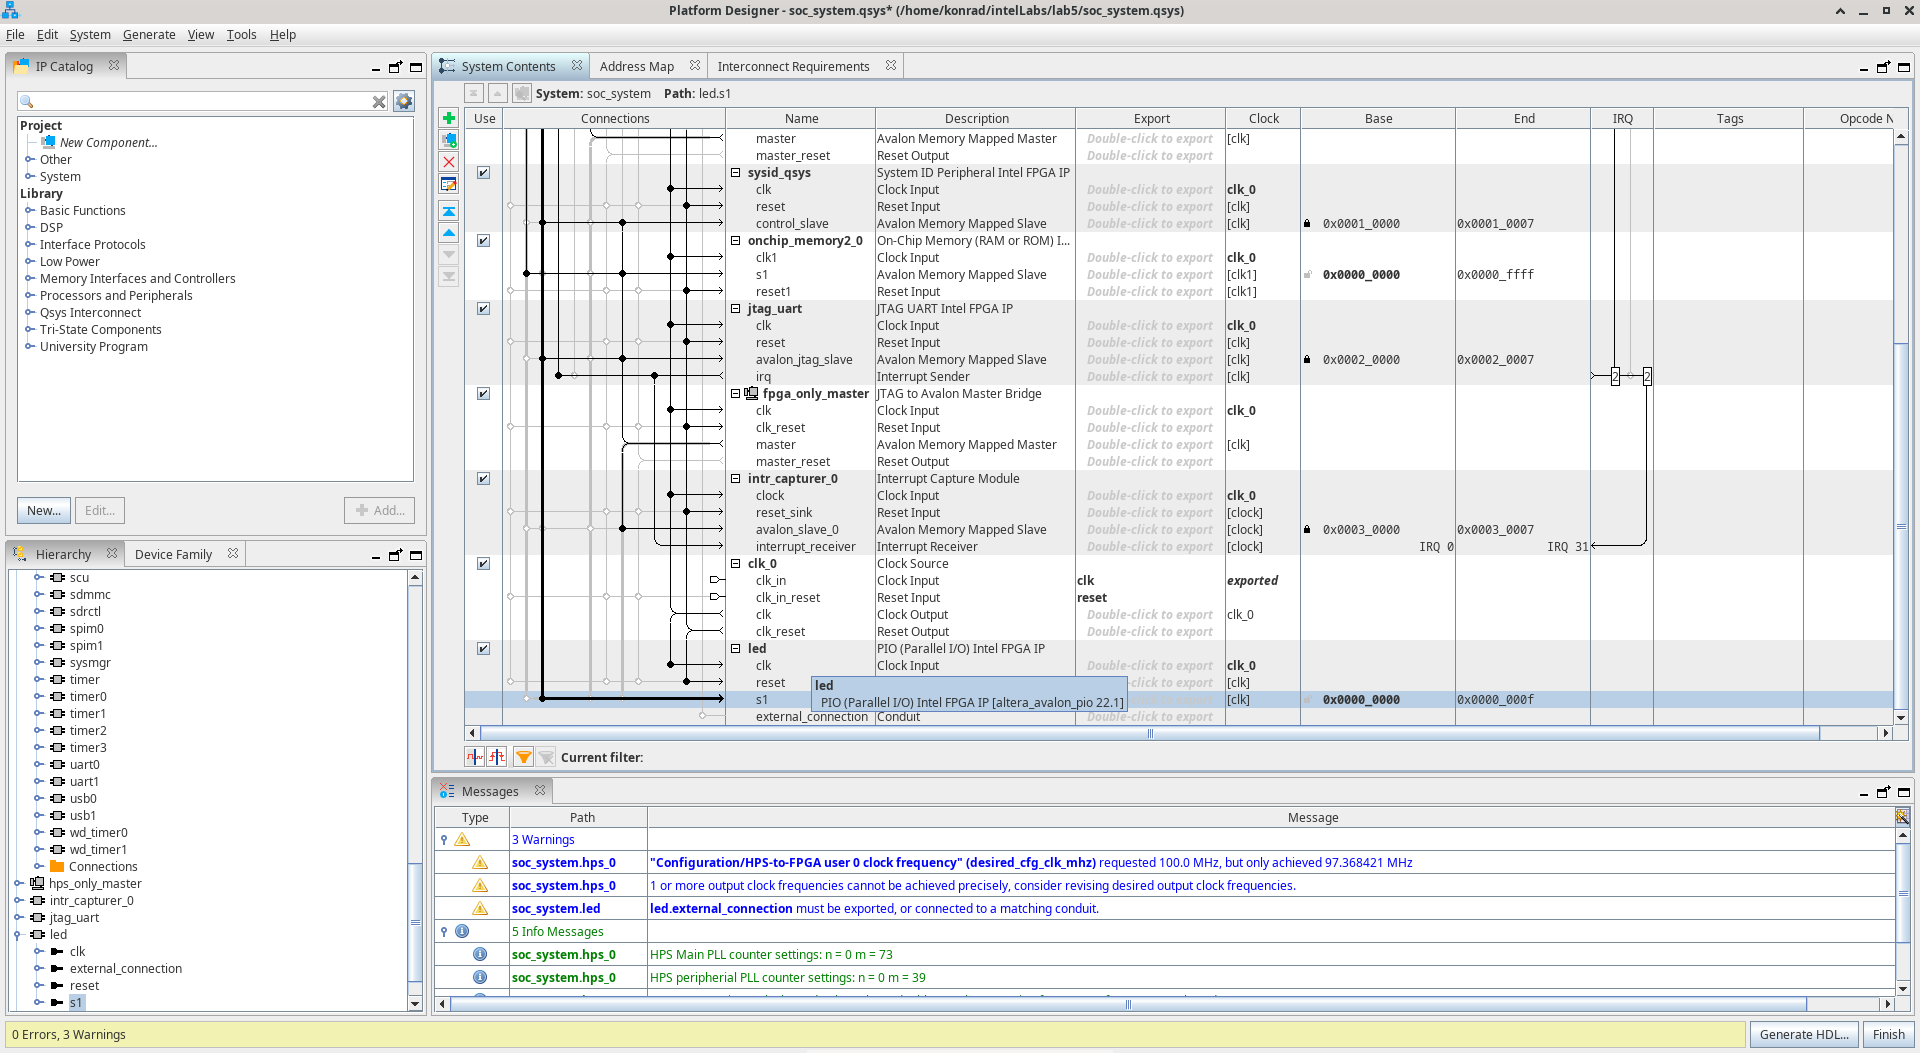Click the New... button in IP Catalog
This screenshot has height=1053, width=1920.
(44, 511)
